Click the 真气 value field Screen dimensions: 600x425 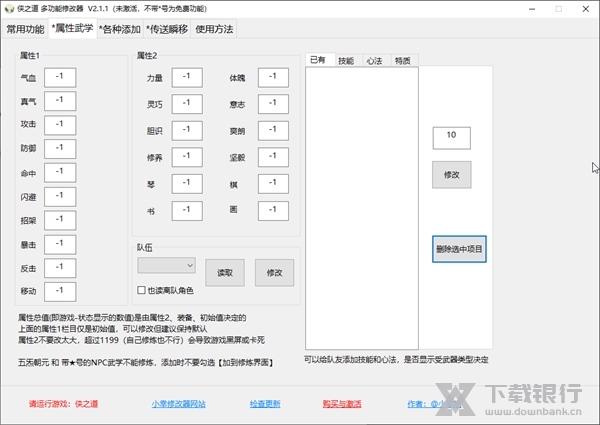pyautogui.click(x=60, y=101)
